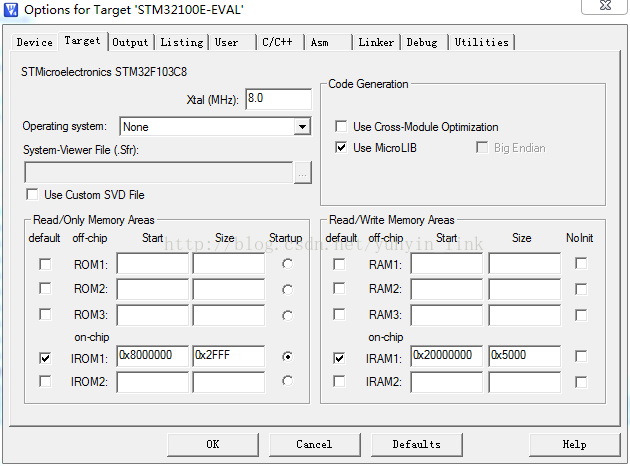630x466 pixels.
Task: Click the RAM2 Size field
Action: coord(525,289)
